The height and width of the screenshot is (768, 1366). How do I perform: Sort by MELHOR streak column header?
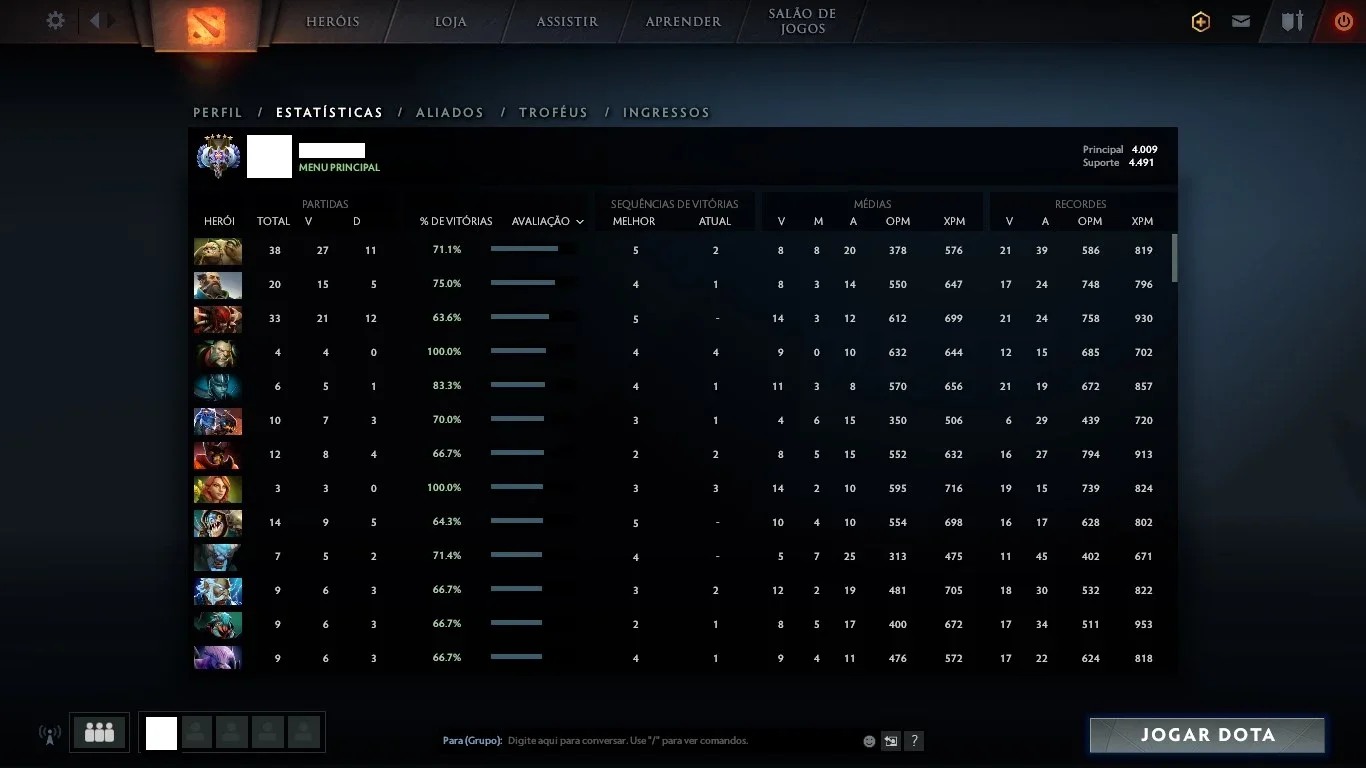point(634,221)
